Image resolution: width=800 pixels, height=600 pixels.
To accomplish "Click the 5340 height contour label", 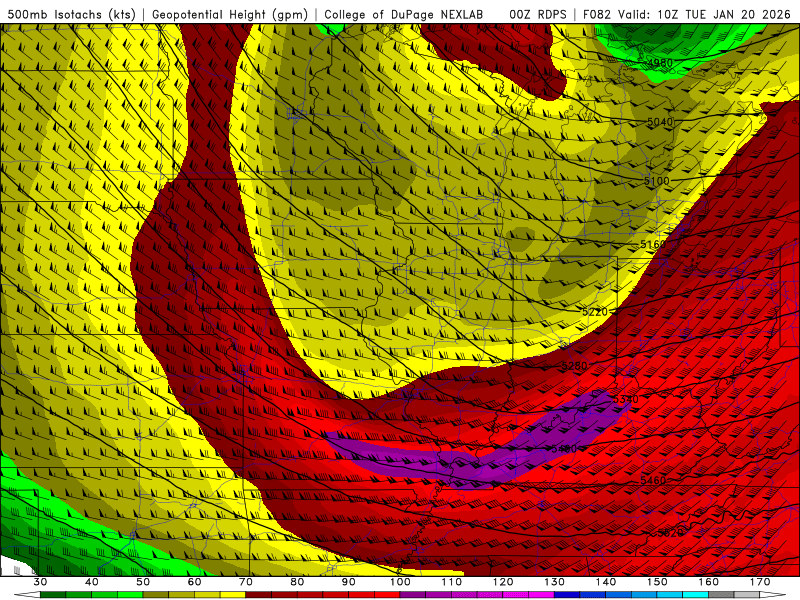I will pos(625,398).
